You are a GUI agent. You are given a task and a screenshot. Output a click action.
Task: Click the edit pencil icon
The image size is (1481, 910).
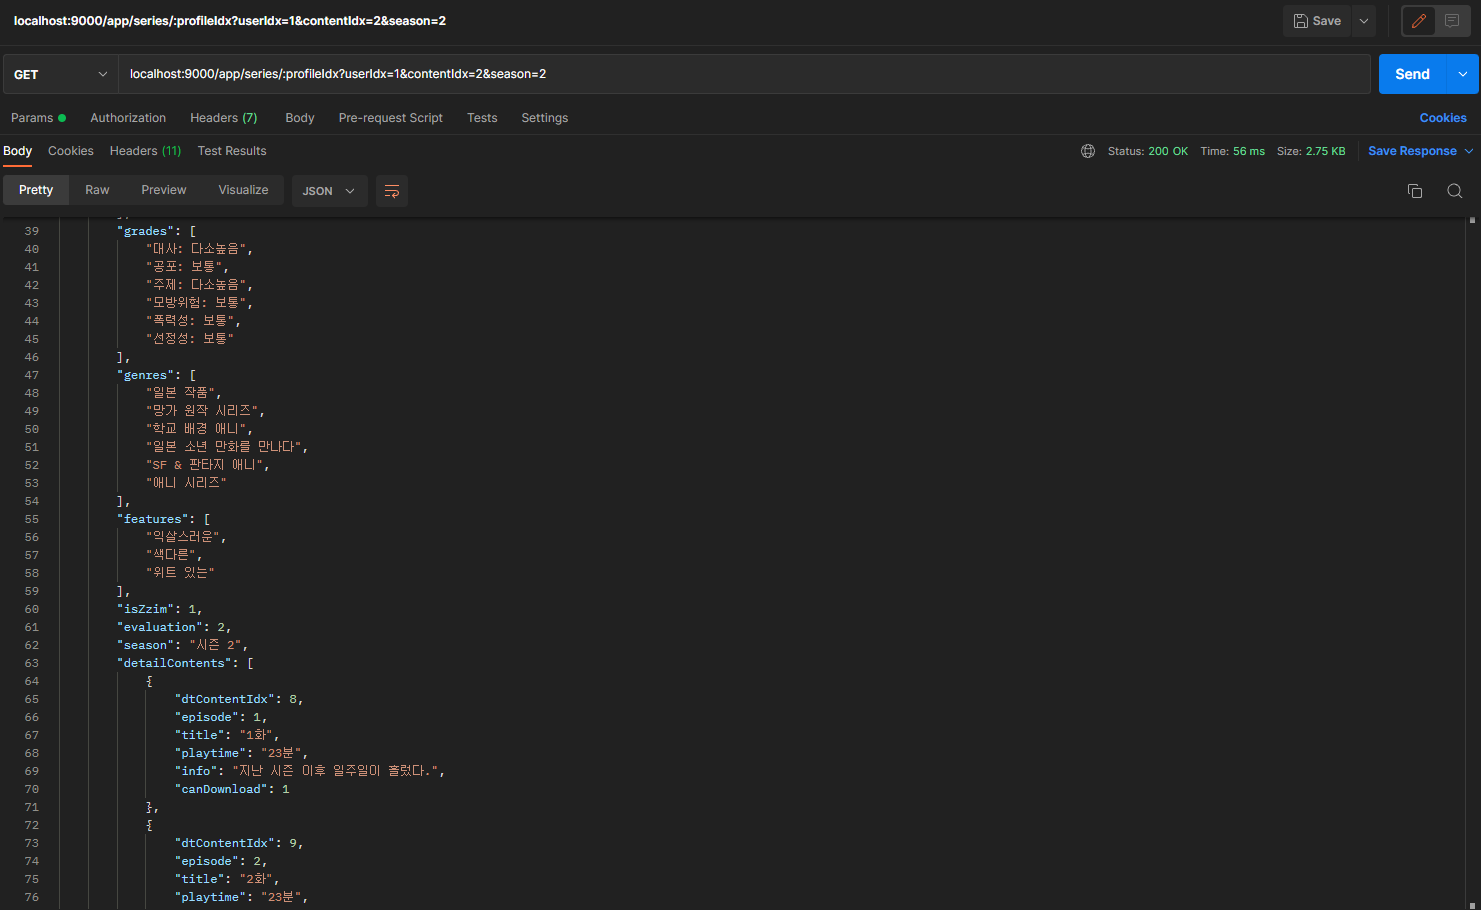1418,21
